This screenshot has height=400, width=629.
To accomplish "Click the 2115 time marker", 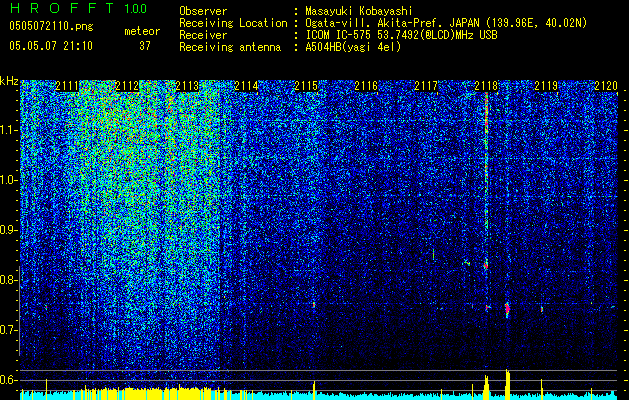I will tap(306, 86).
